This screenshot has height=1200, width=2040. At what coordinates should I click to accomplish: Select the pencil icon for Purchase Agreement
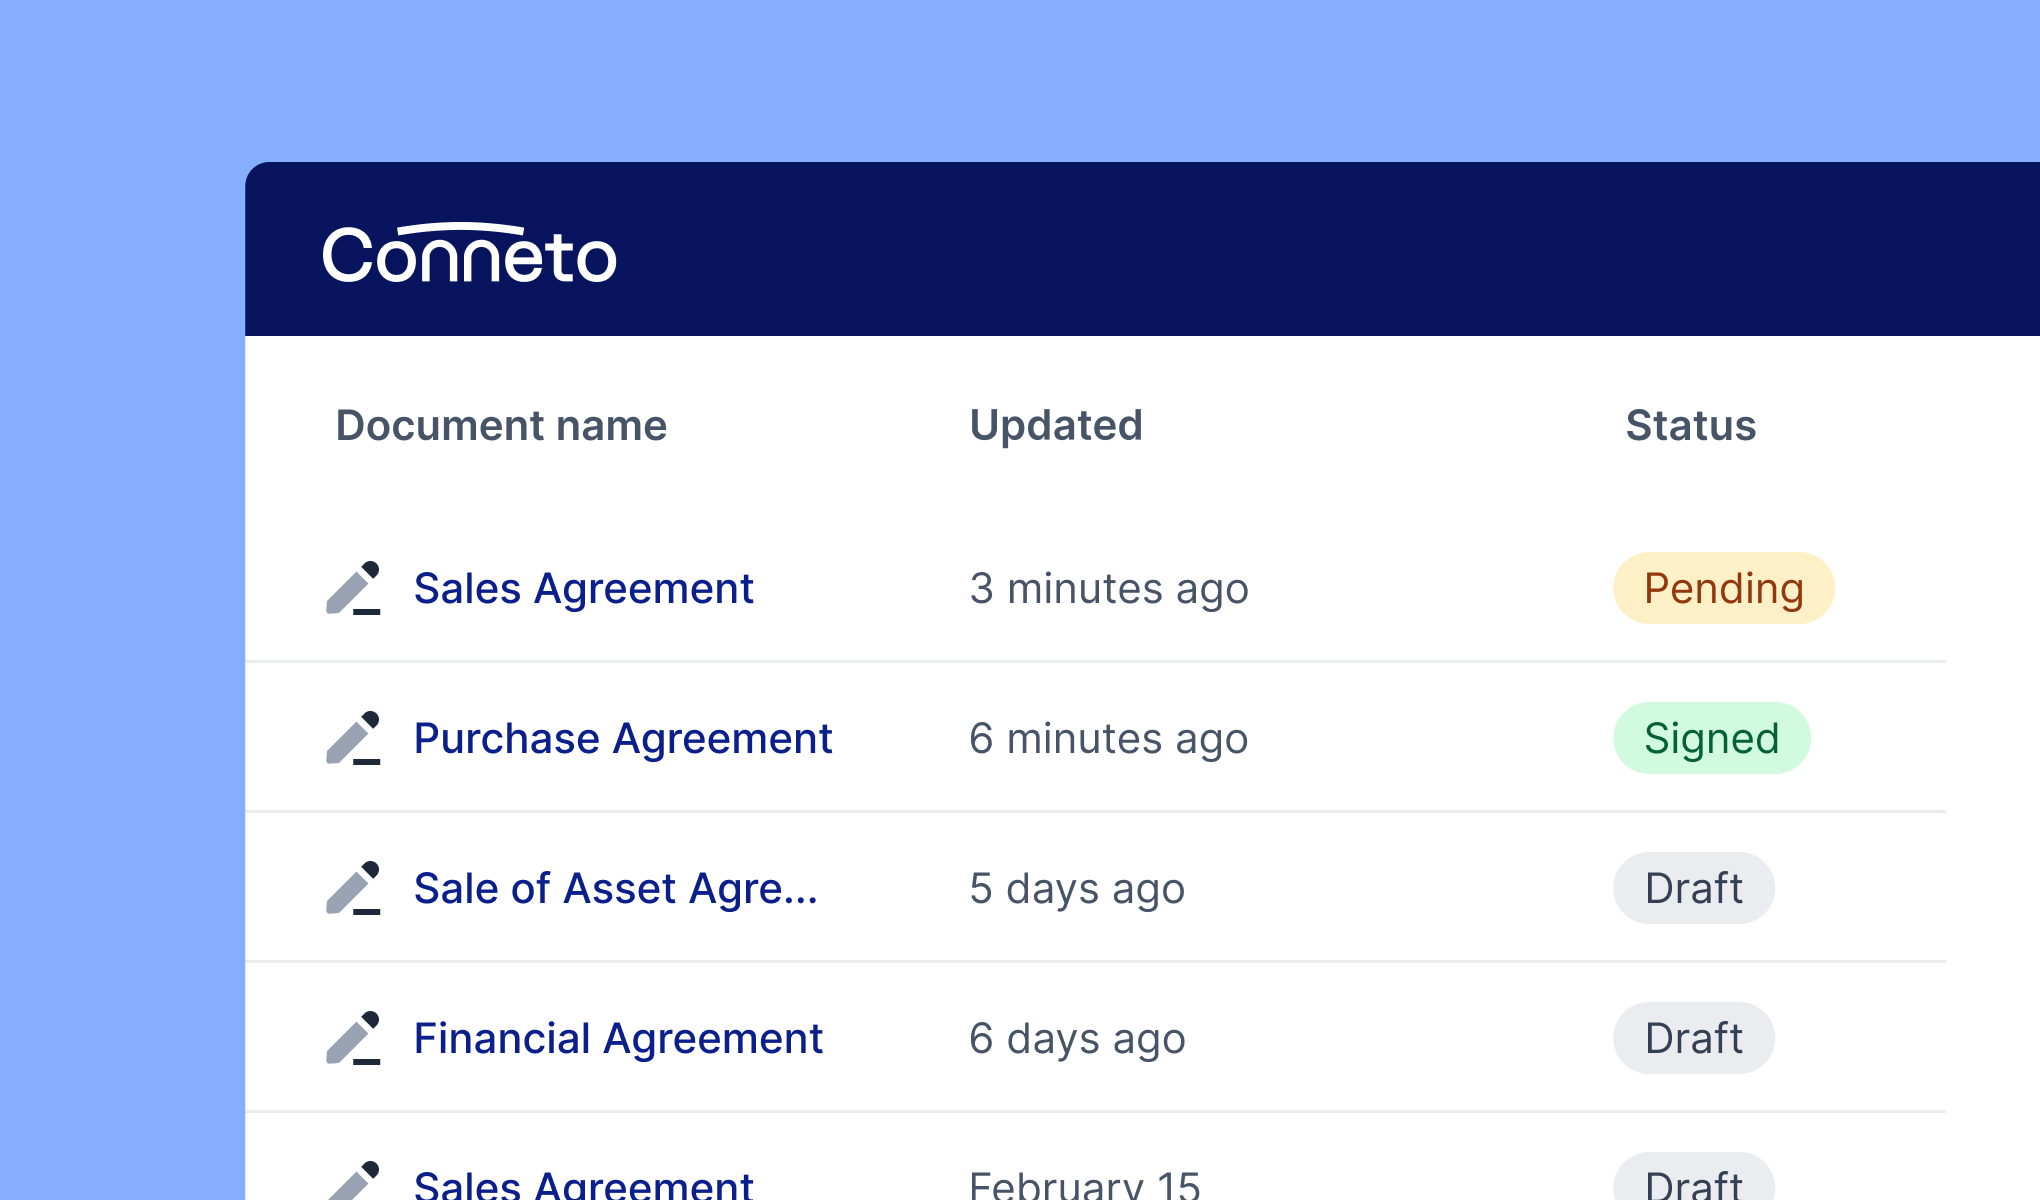point(354,738)
